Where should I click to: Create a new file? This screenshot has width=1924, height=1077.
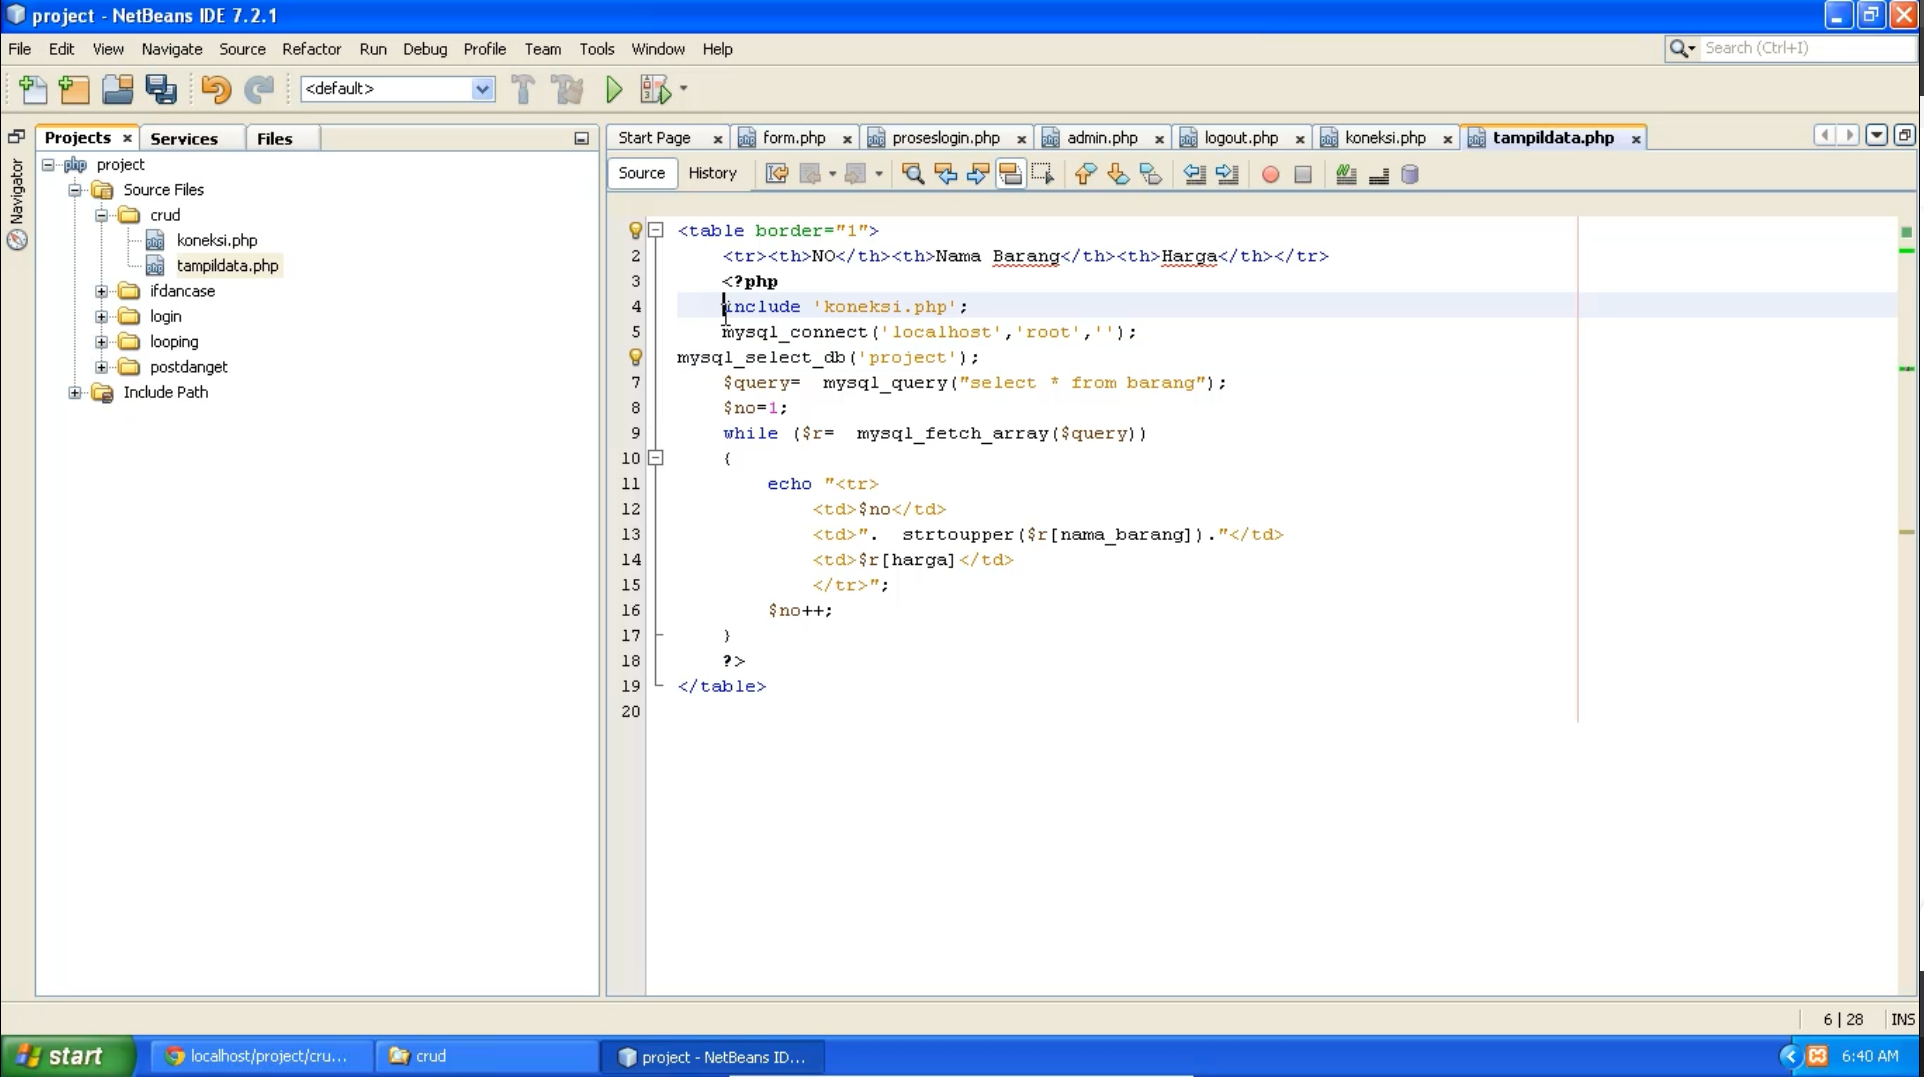[32, 89]
